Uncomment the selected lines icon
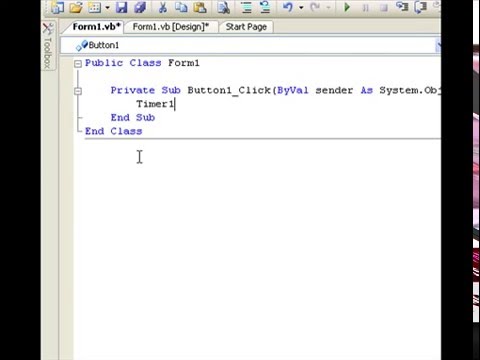The image size is (480, 360). click(x=265, y=7)
